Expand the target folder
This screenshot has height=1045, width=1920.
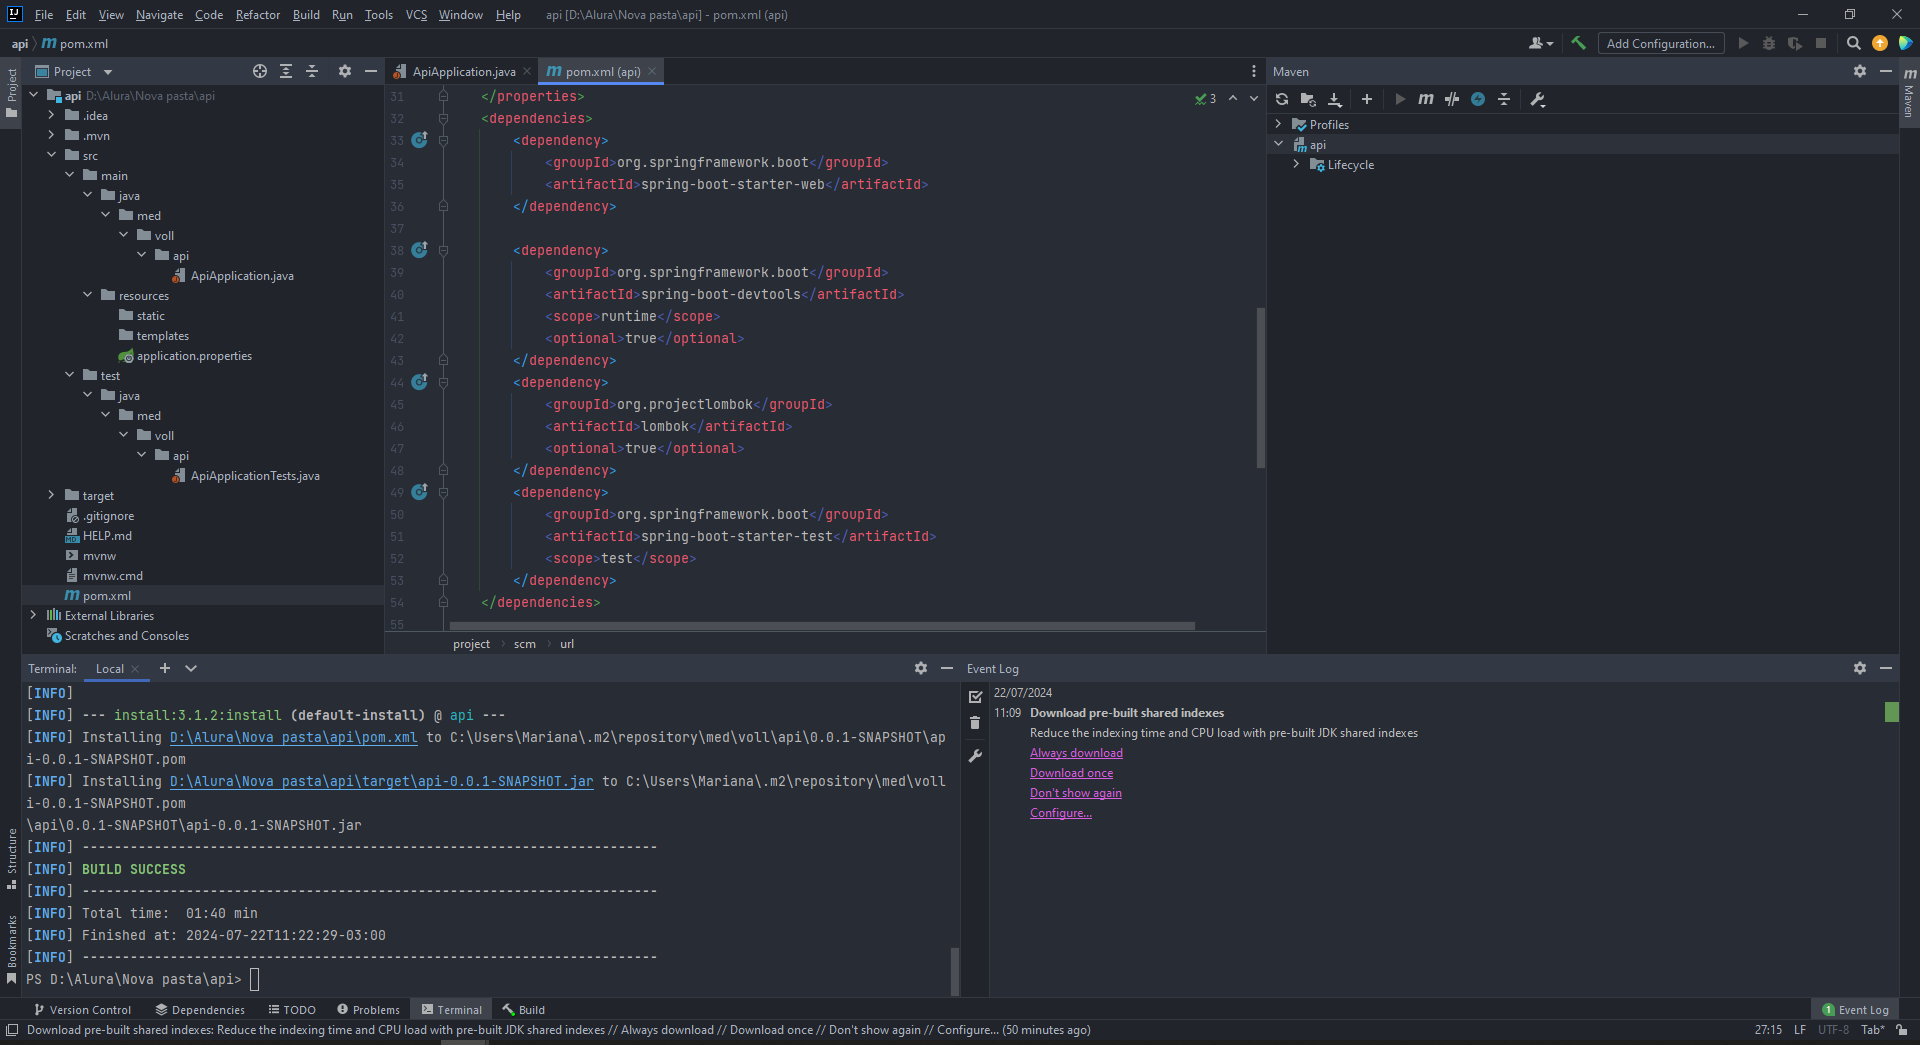tap(51, 495)
